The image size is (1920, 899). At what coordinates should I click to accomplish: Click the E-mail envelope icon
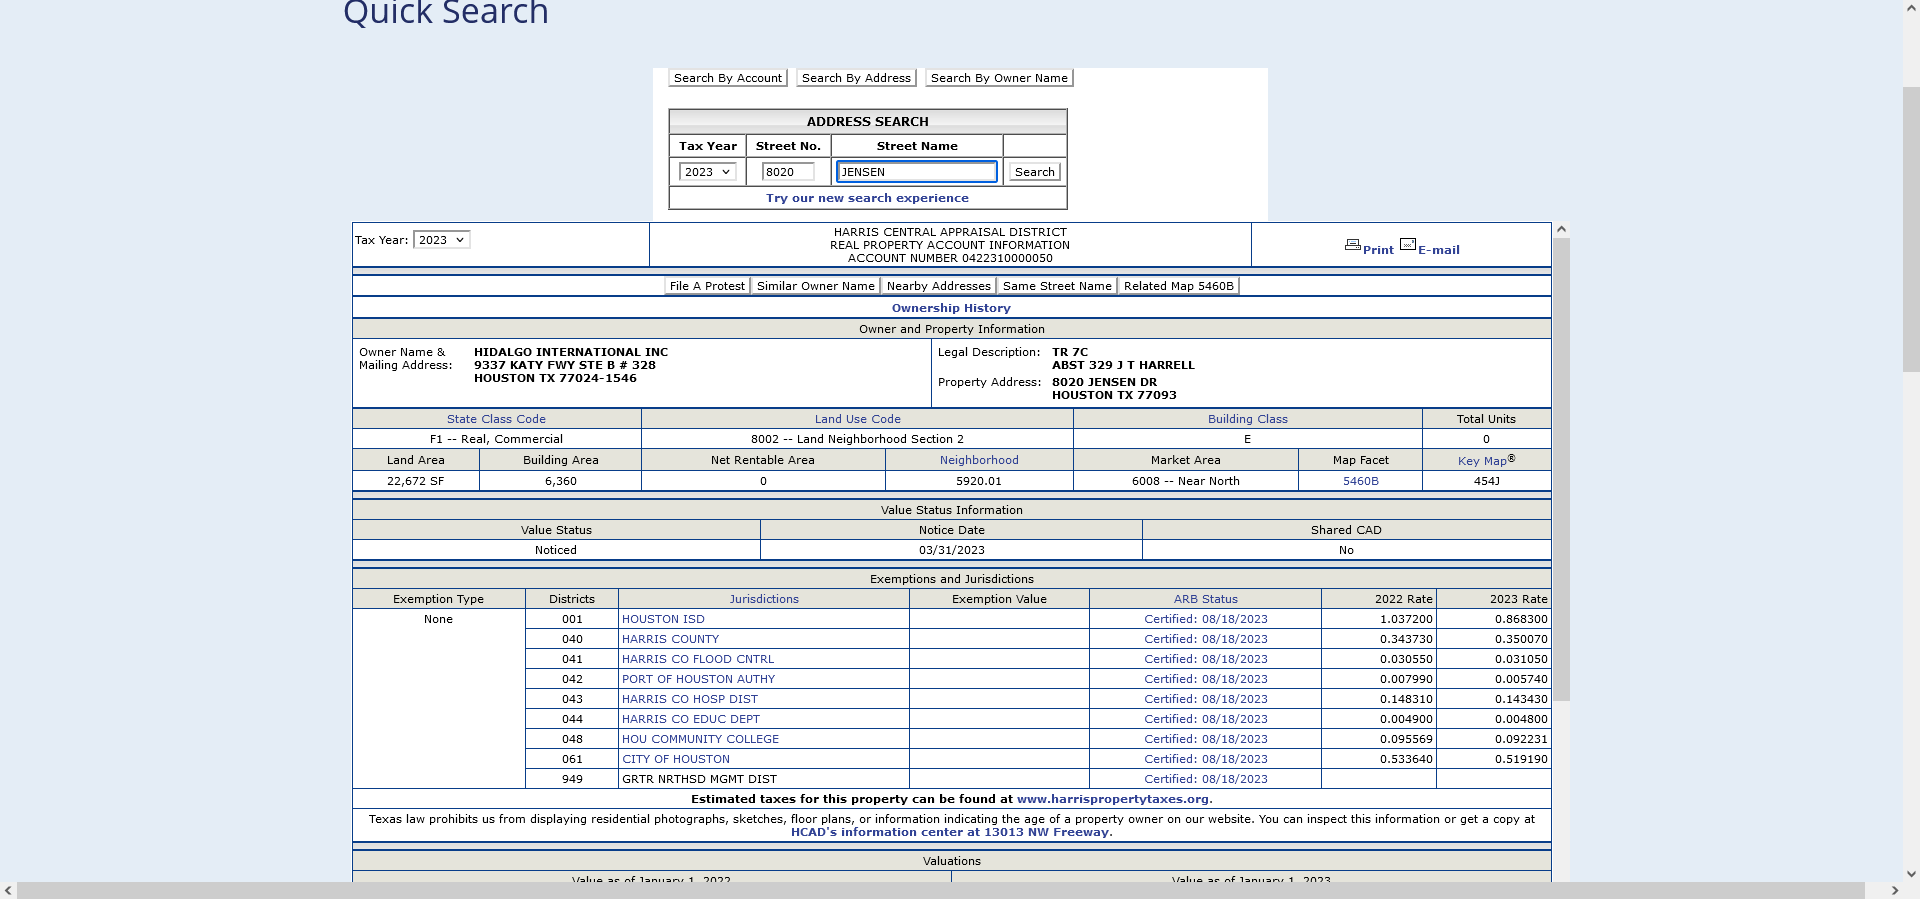point(1408,245)
